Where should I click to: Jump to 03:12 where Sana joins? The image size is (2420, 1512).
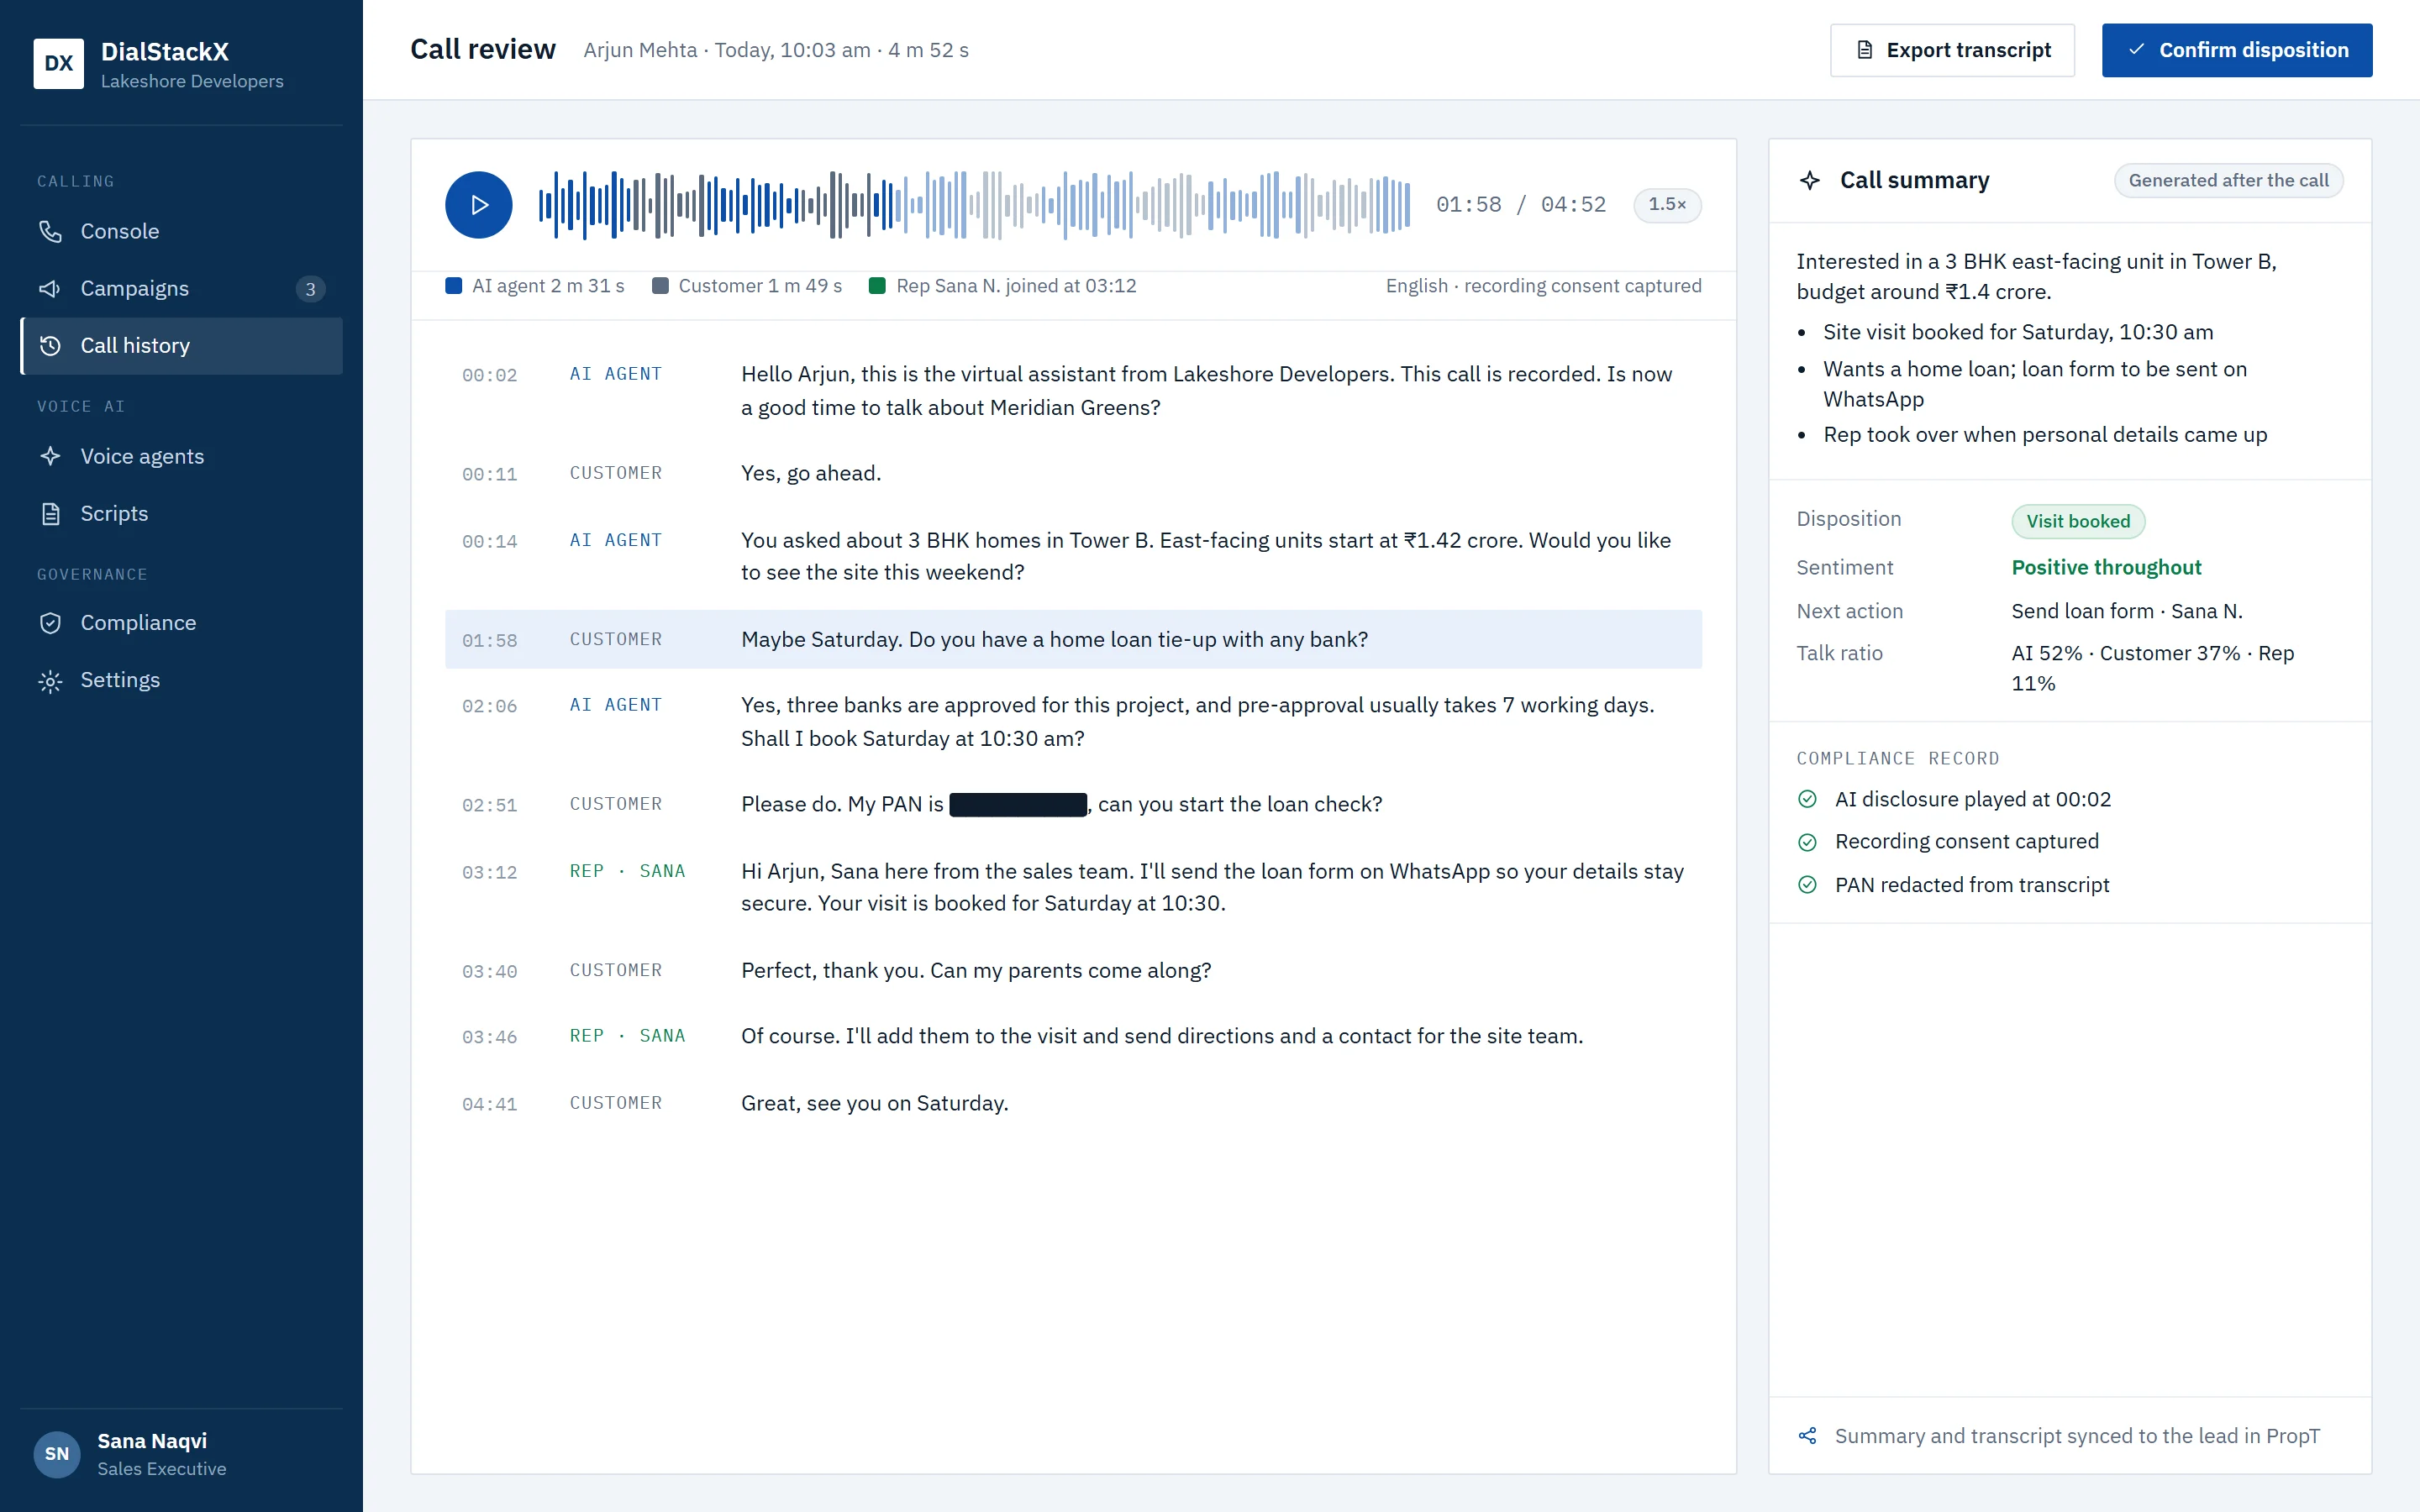click(x=1073, y=887)
